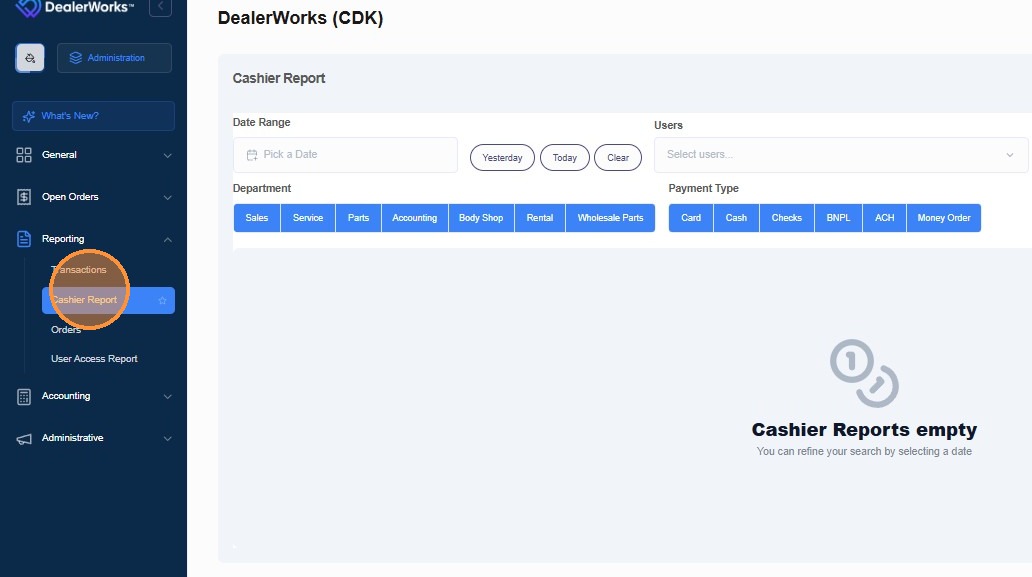Click the Users dropdown arrow
Viewport: 1032px width, 577px height.
pos(1010,155)
